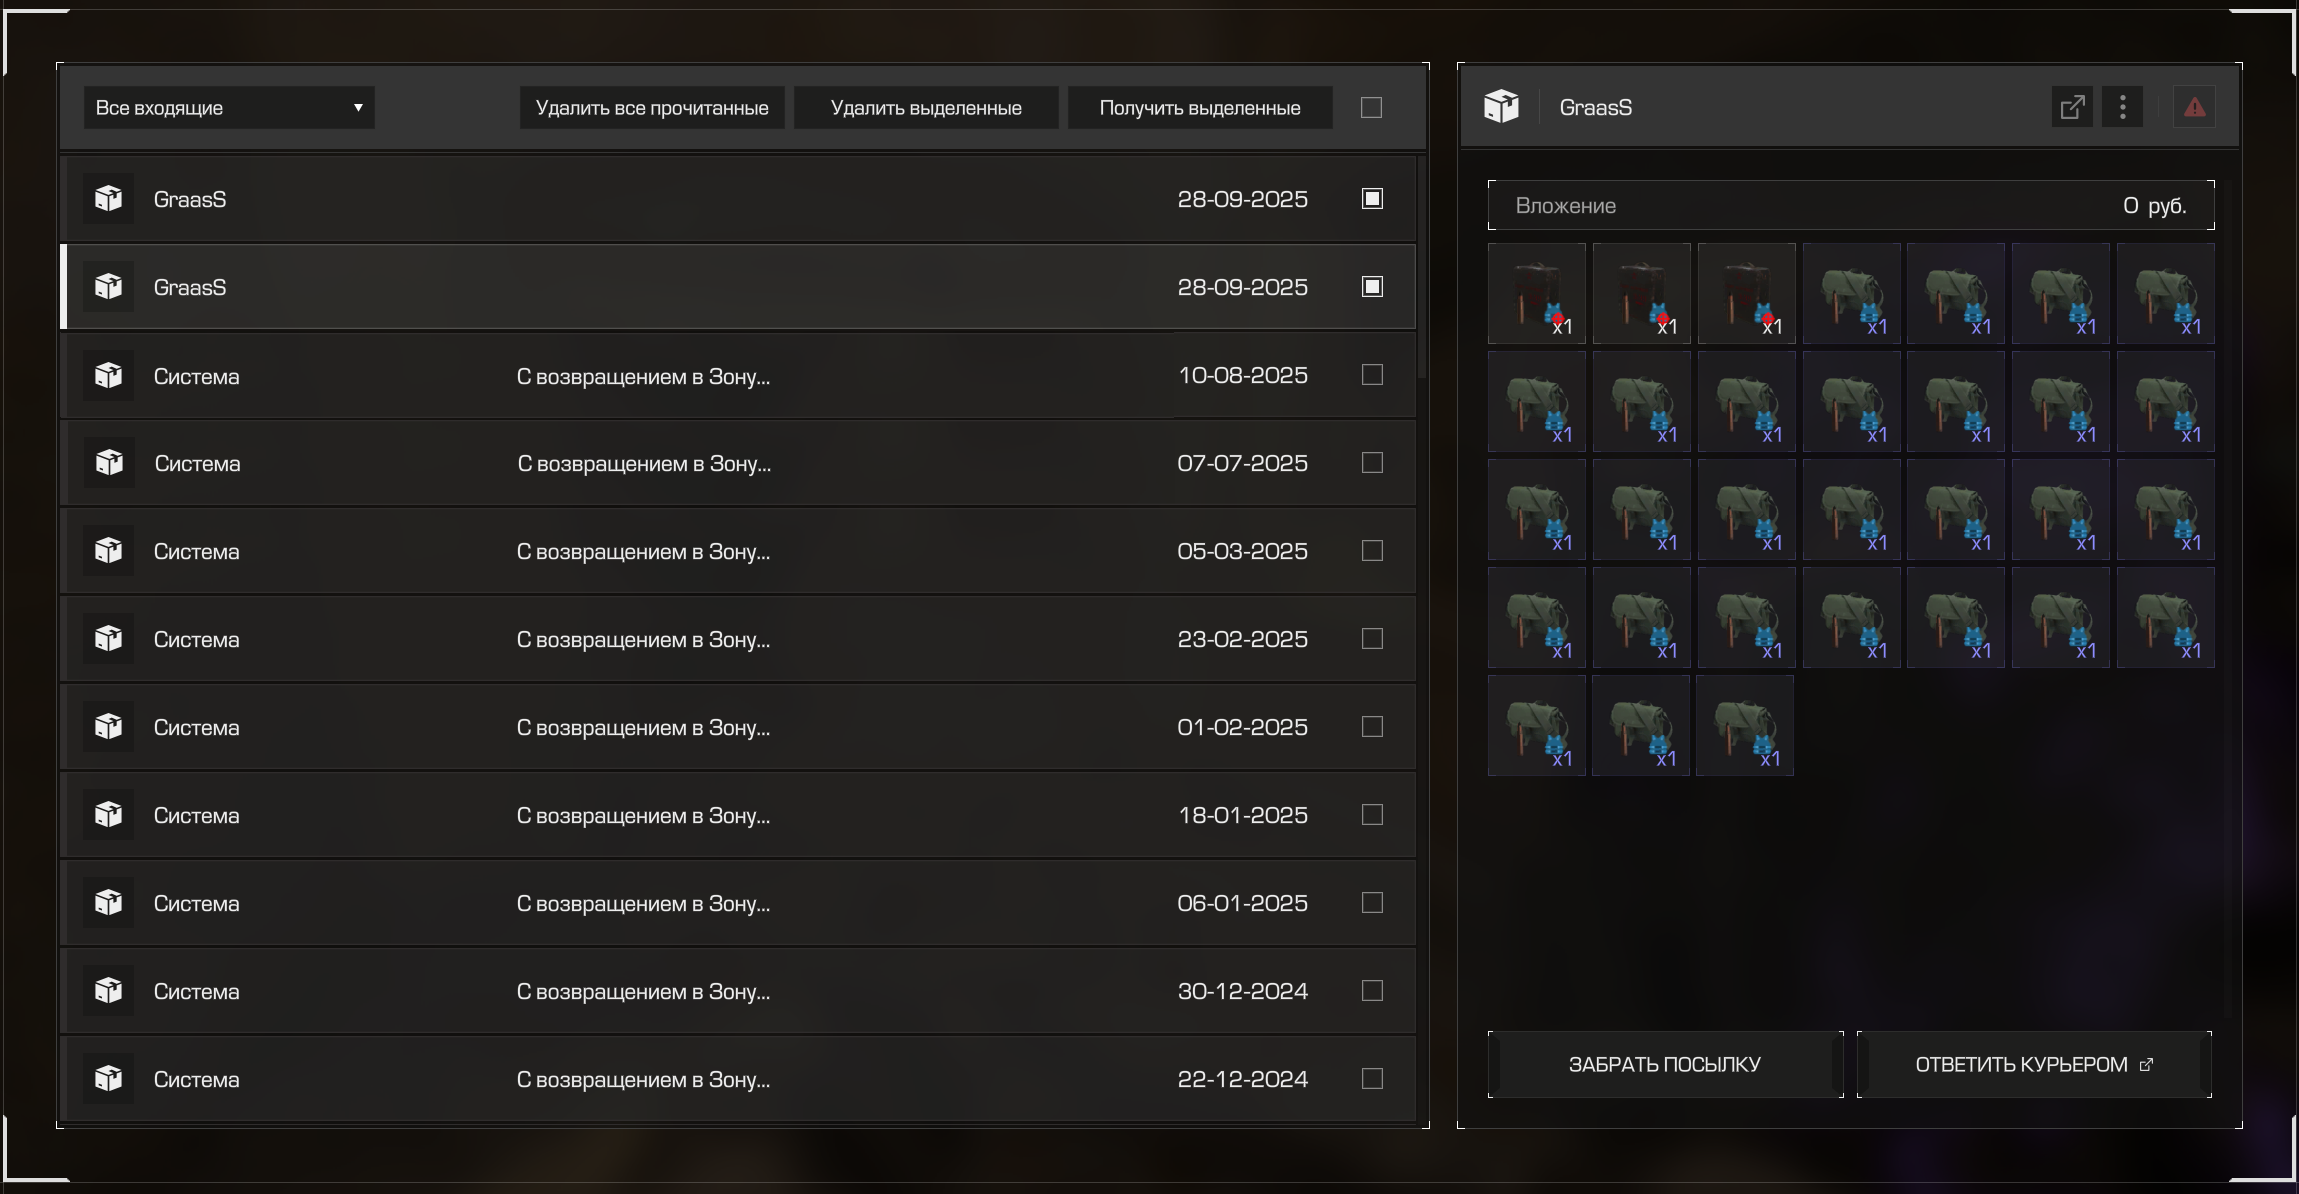Click the message list vertical scrollbar
2299x1194 pixels.
pyautogui.click(x=1421, y=268)
